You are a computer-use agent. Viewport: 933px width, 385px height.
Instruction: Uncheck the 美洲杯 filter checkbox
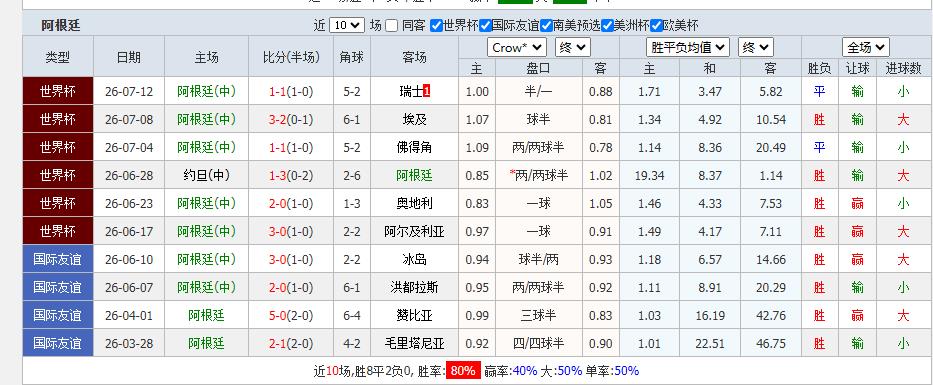(607, 26)
